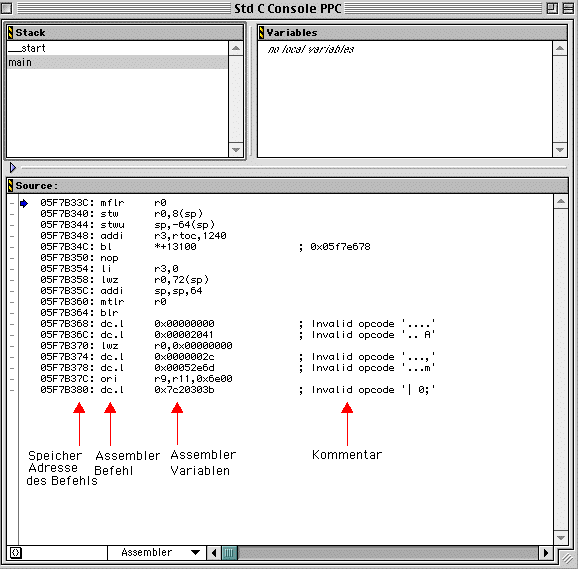Click the window resize grip icon
578x569 pixels.
click(567, 559)
